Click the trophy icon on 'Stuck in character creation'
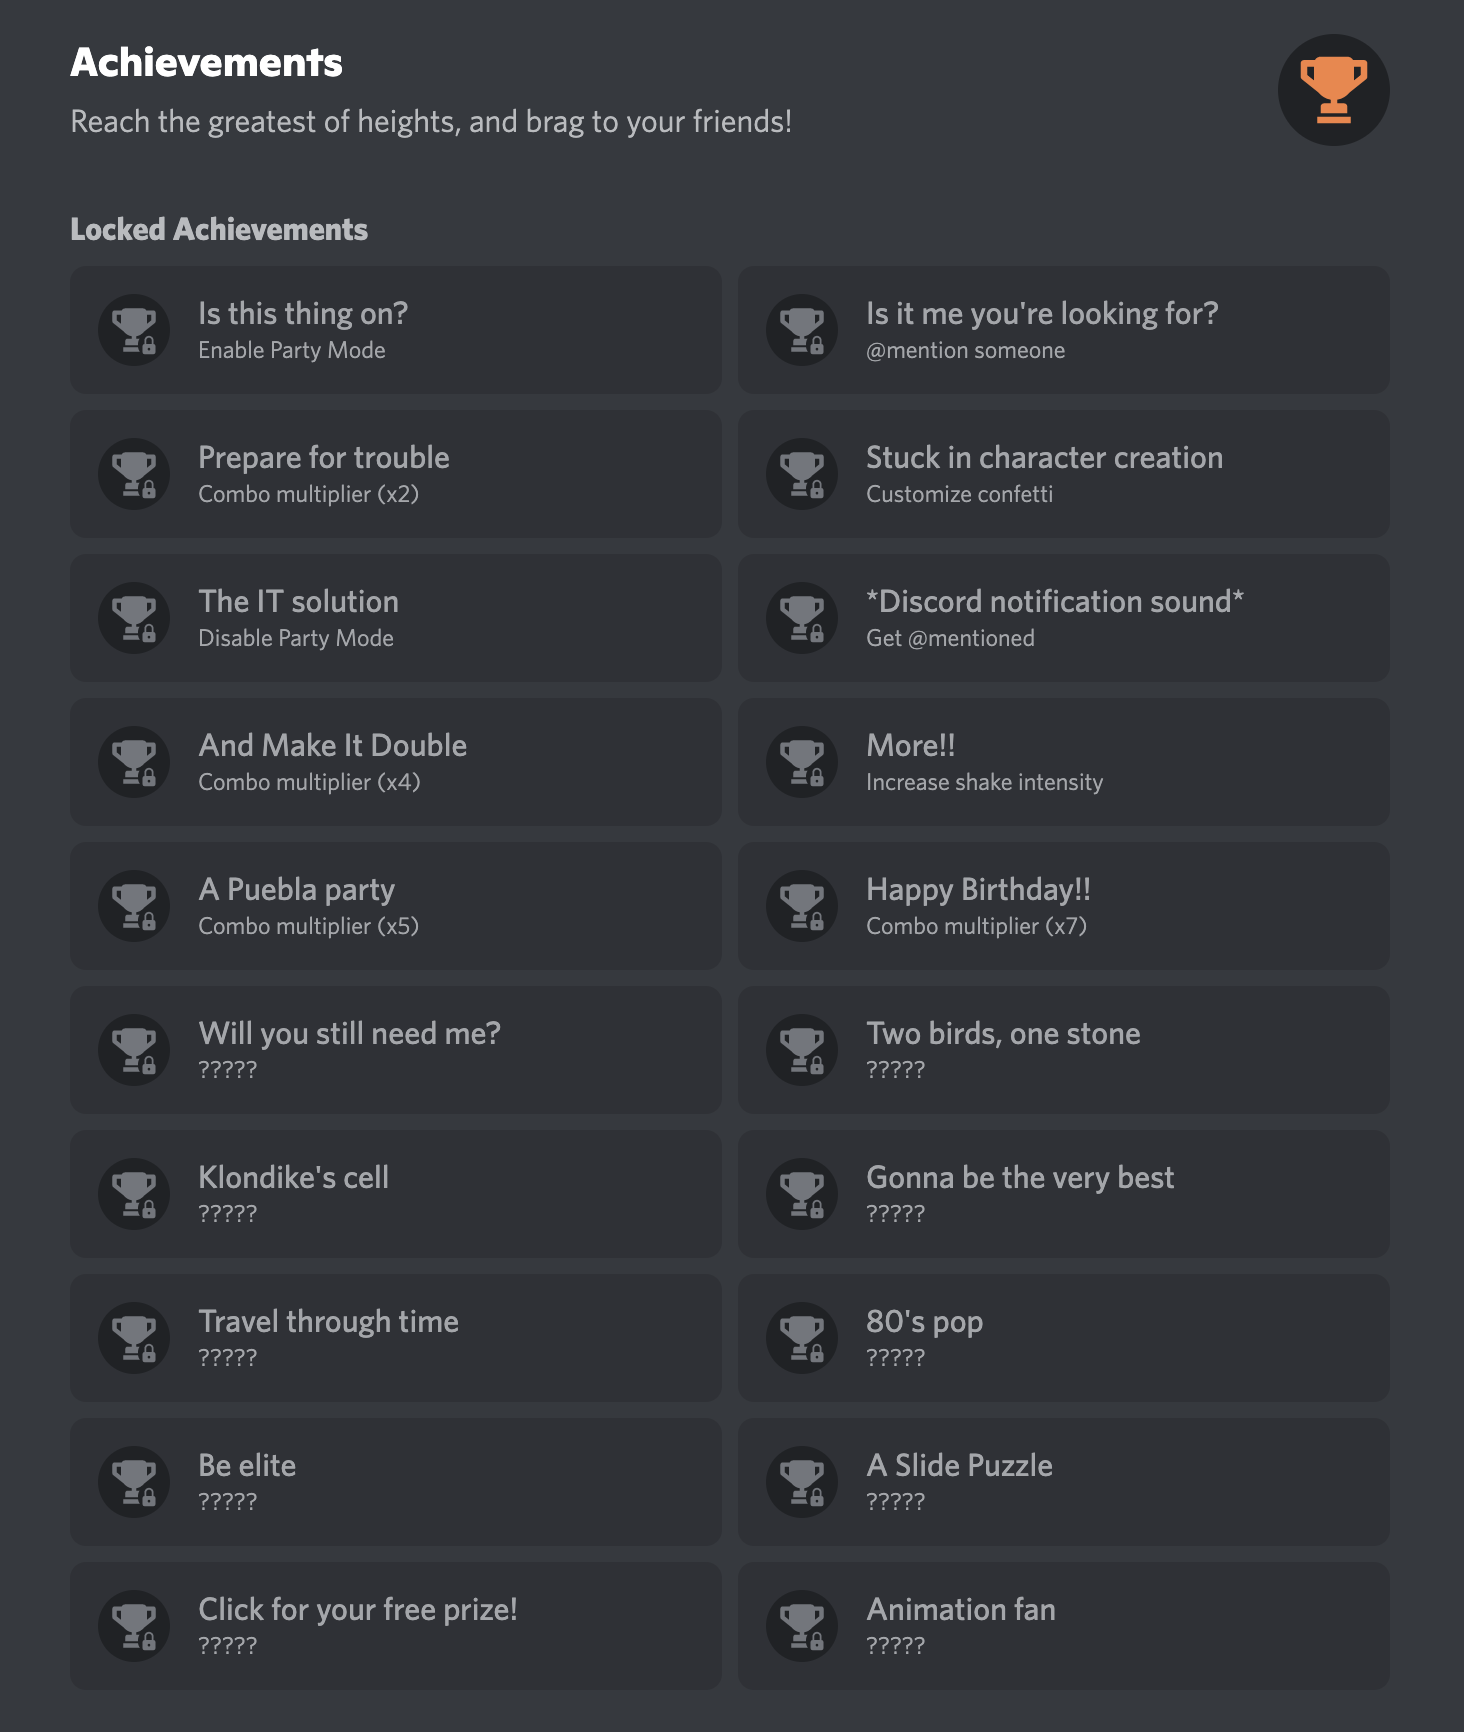The image size is (1464, 1732). tap(801, 474)
